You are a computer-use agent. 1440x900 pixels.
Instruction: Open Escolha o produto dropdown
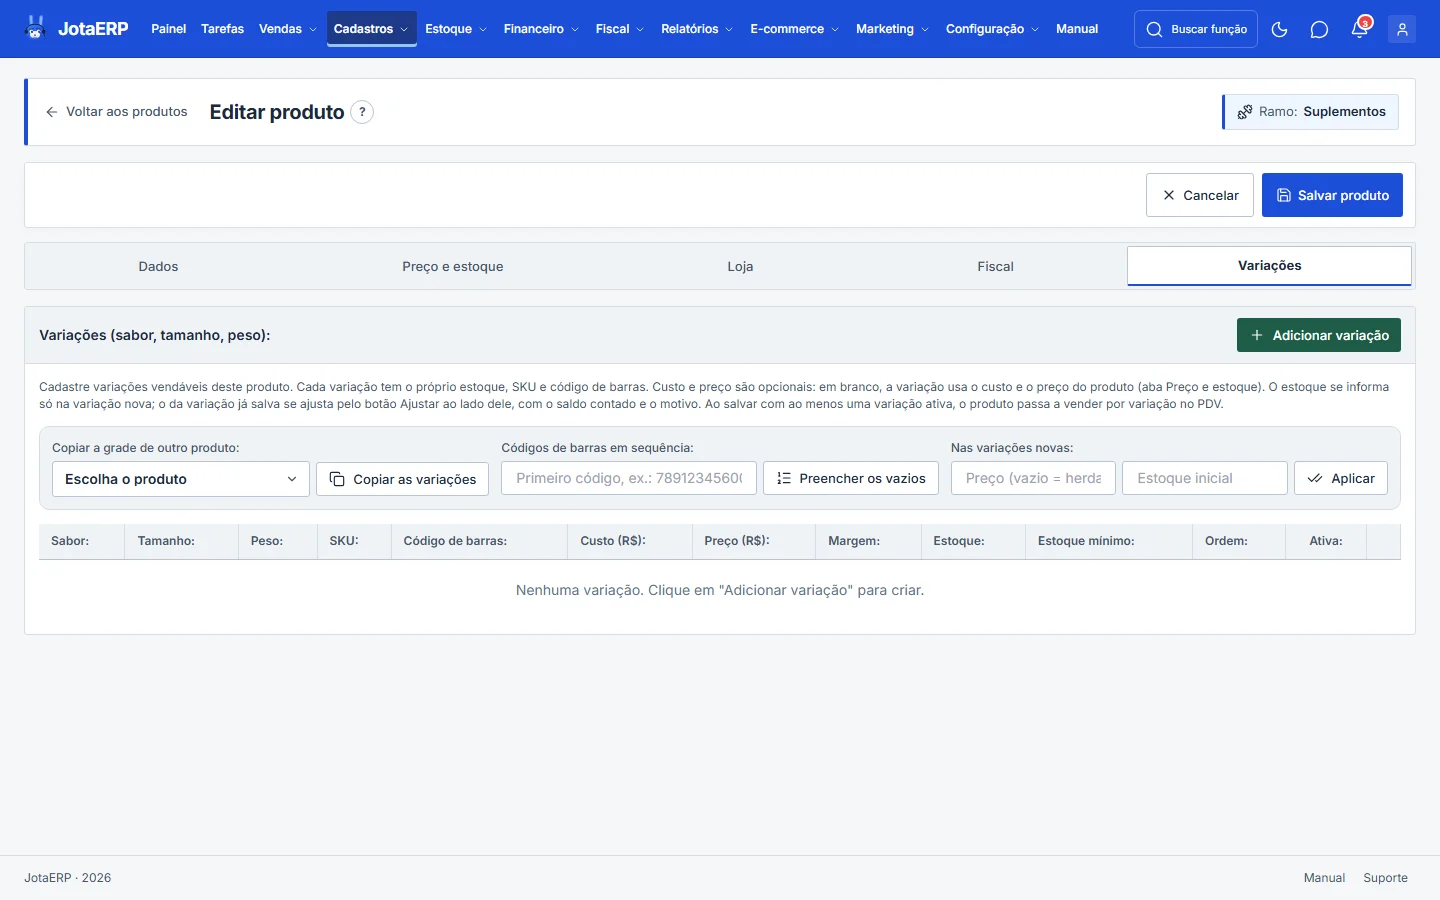[181, 479]
